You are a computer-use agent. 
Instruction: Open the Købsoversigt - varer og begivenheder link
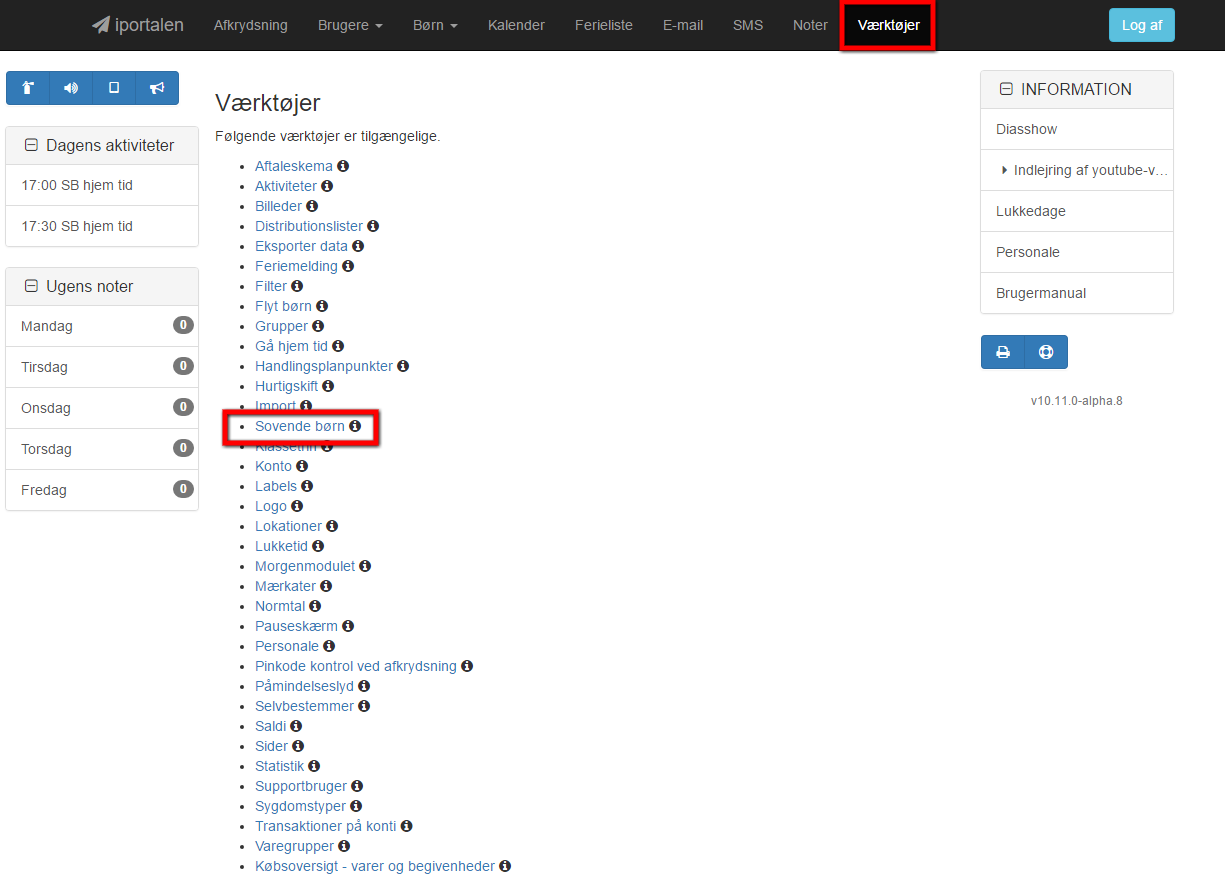(x=375, y=866)
